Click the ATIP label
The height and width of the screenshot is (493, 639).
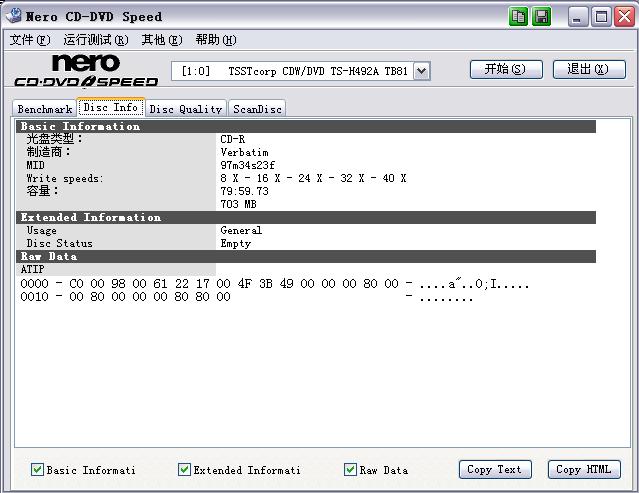(33, 269)
